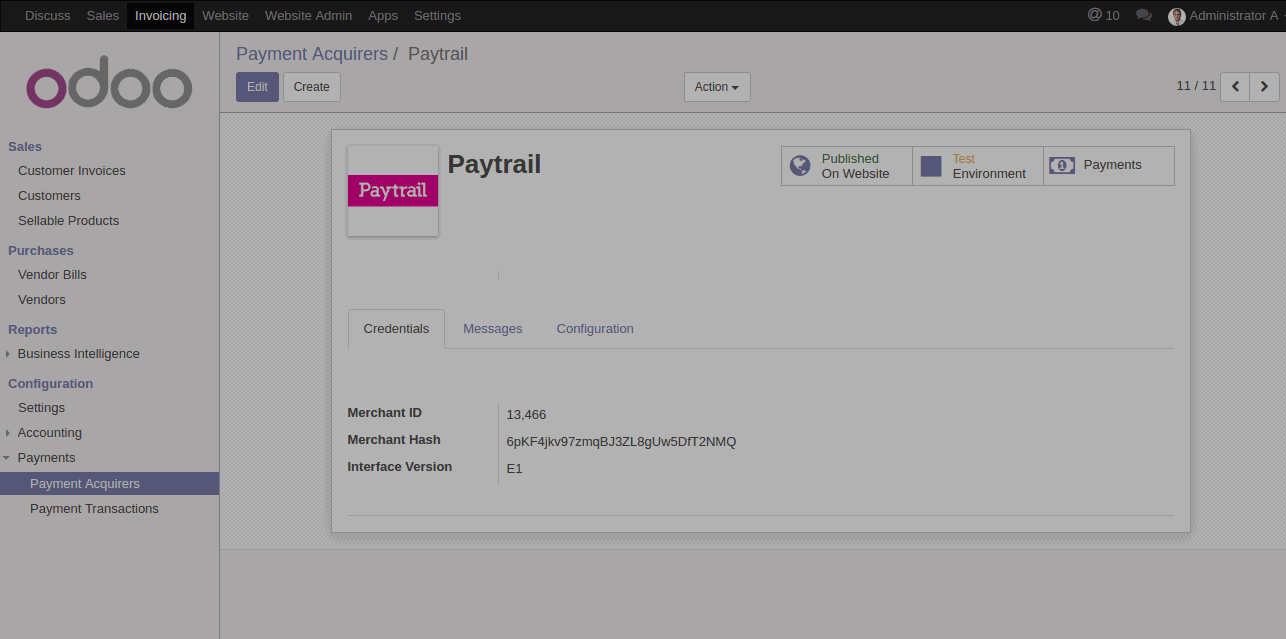The width and height of the screenshot is (1286, 639).
Task: Open Customers in sidebar
Action: 49,196
